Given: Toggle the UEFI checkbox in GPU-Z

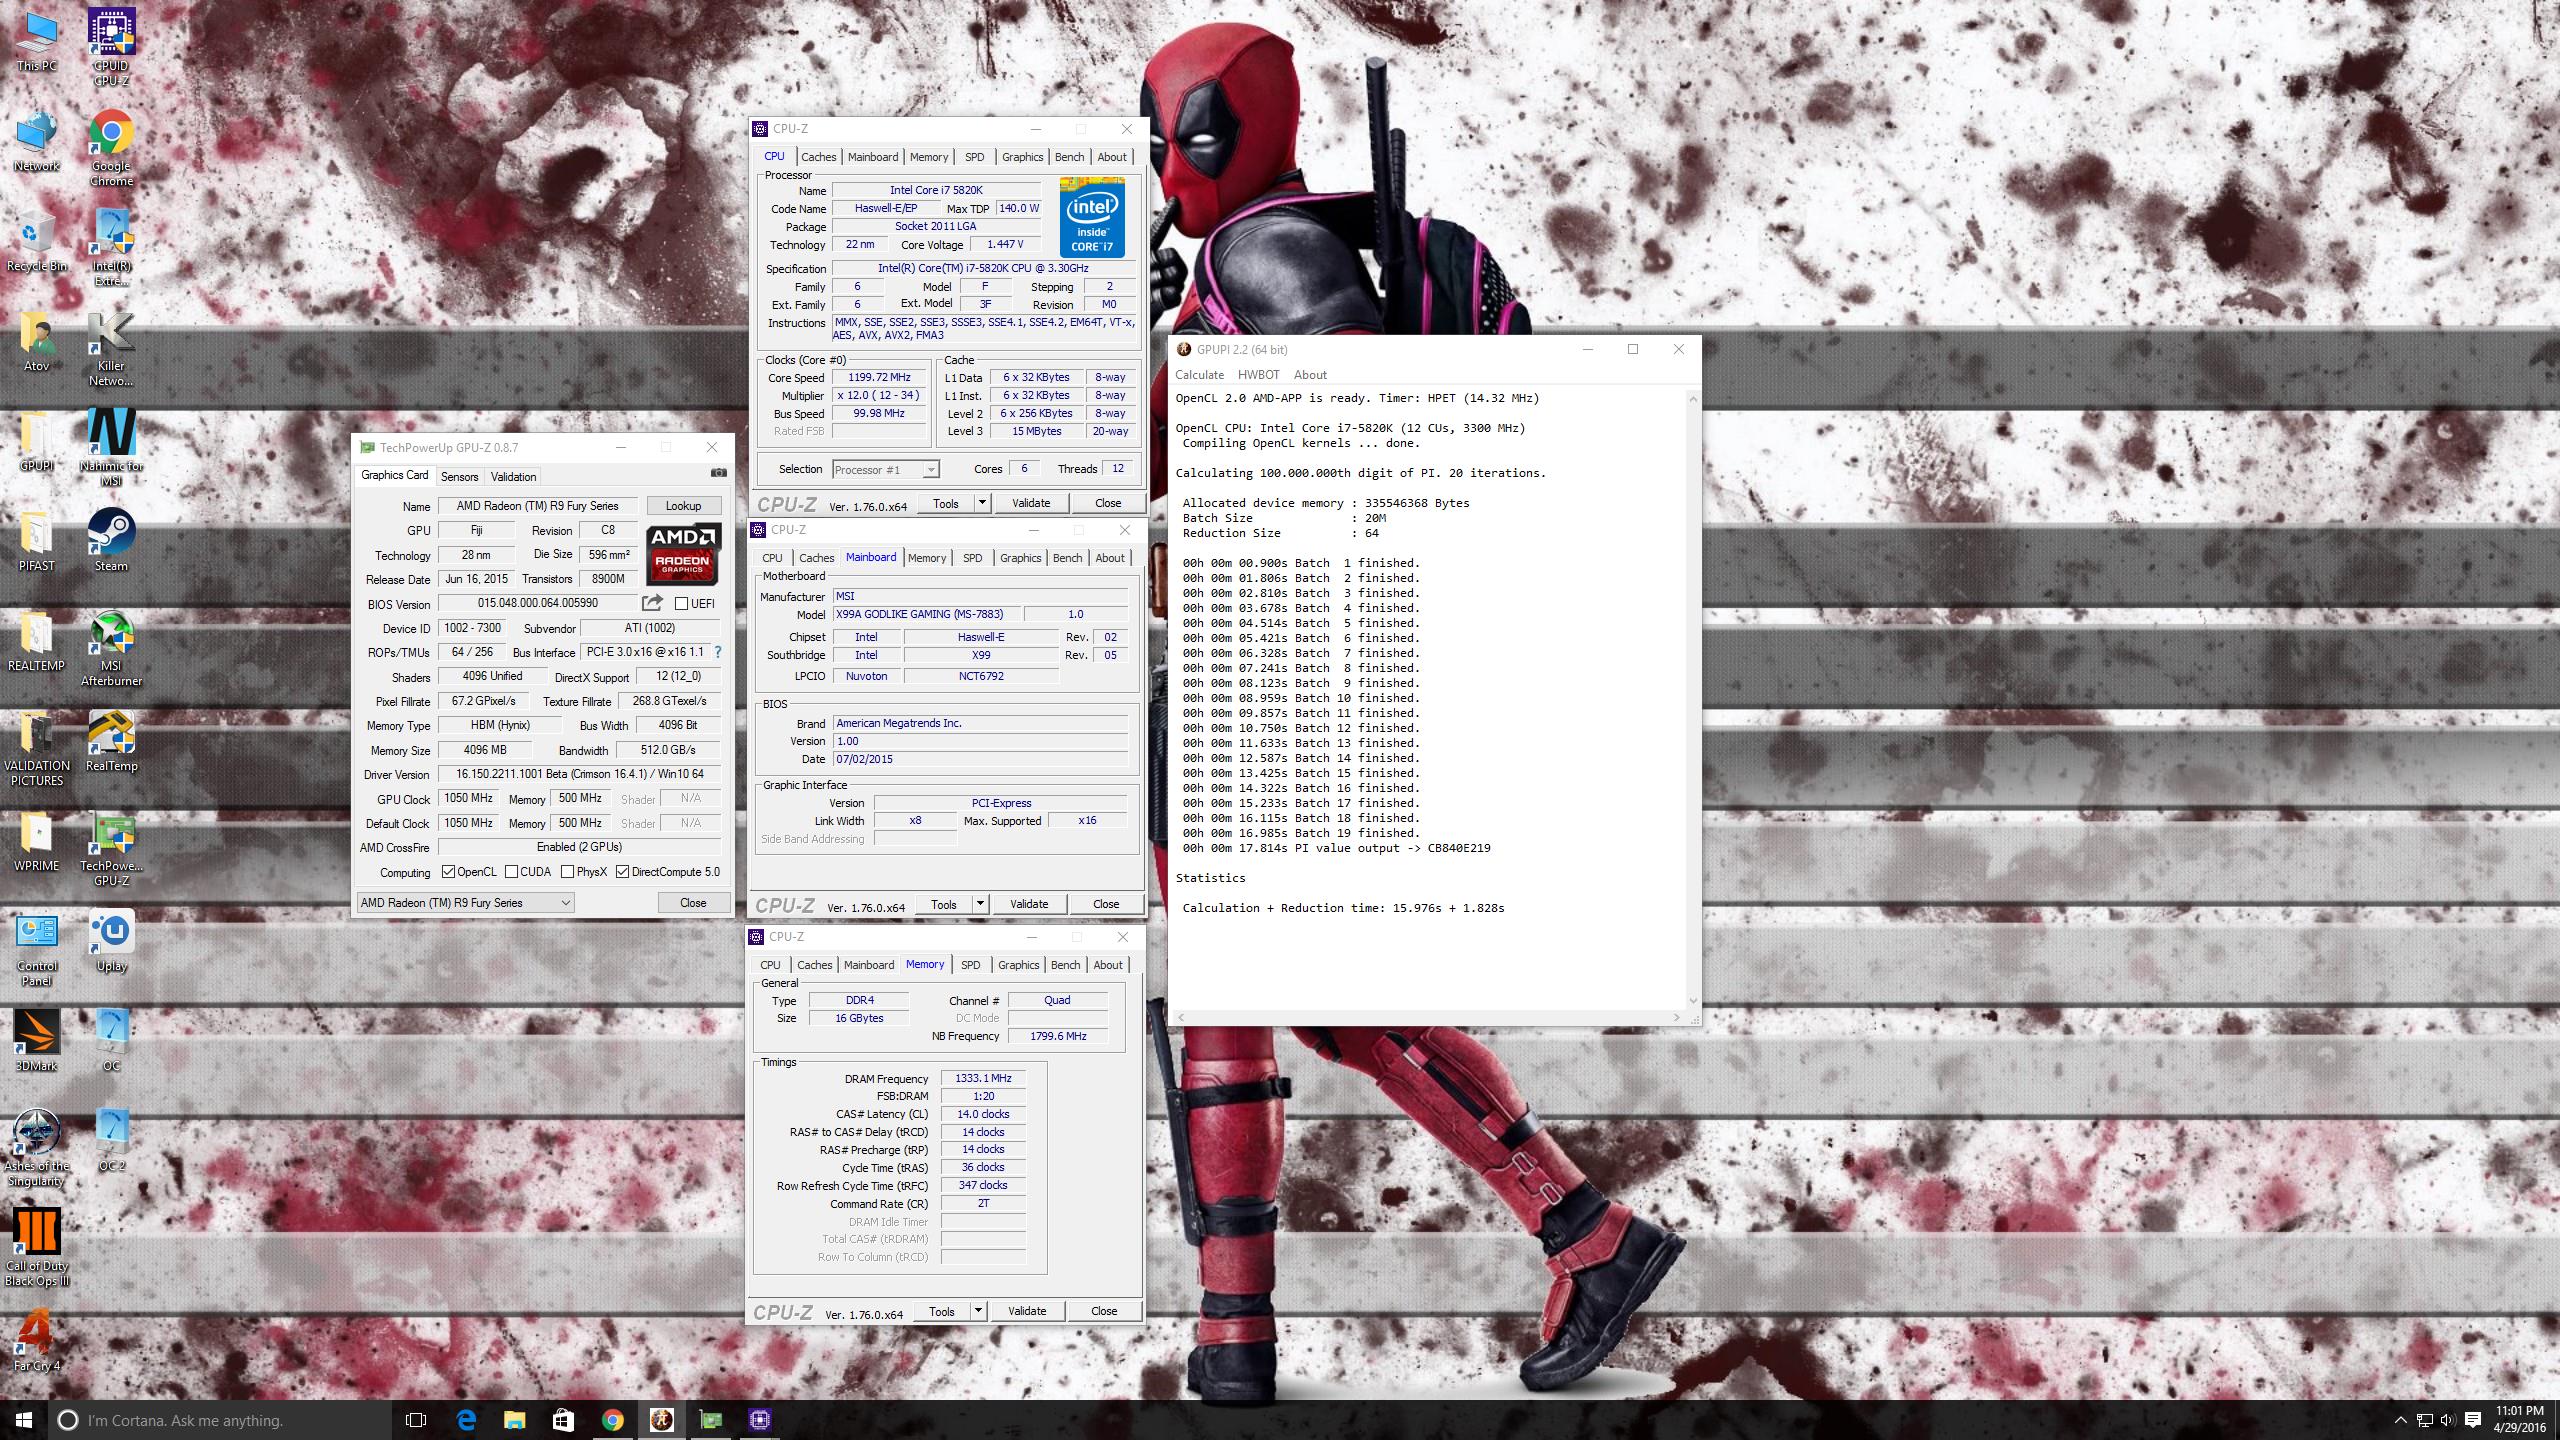Looking at the screenshot, I should [681, 603].
